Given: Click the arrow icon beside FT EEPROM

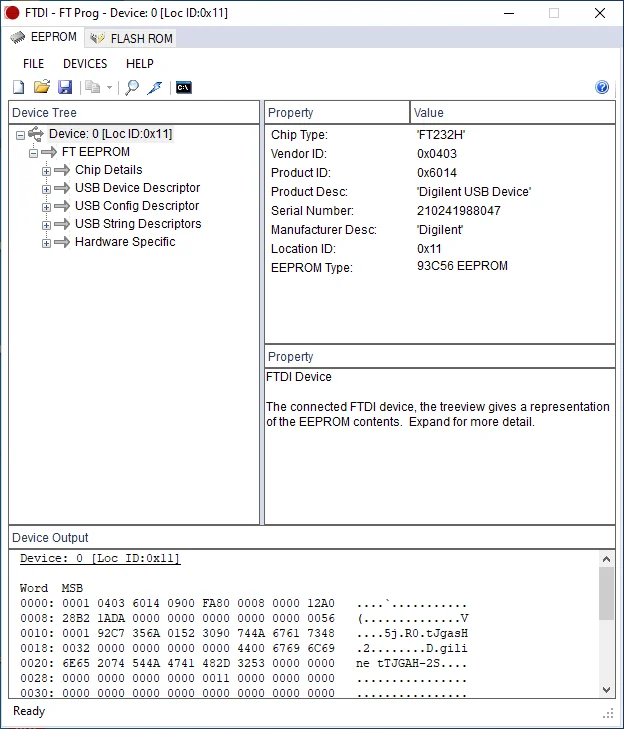Looking at the screenshot, I should point(49,152).
